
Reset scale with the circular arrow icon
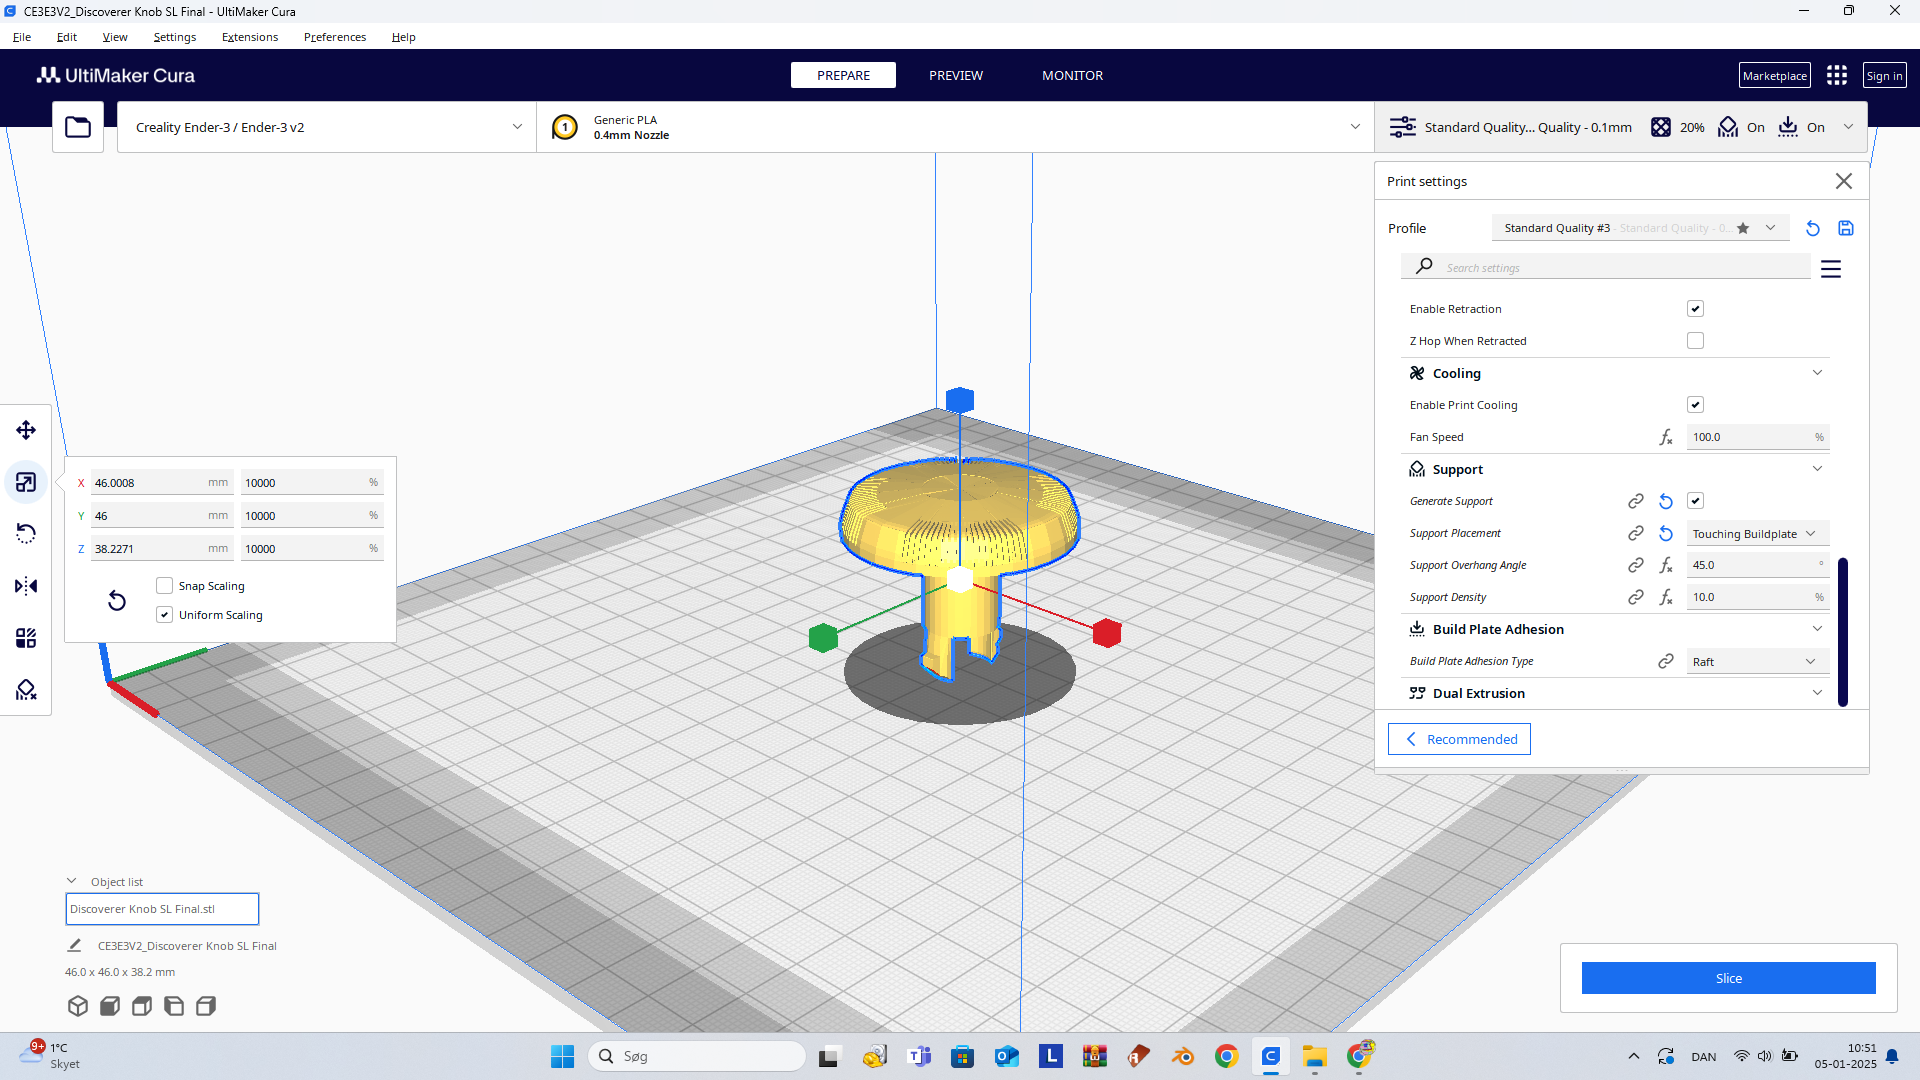coord(117,600)
